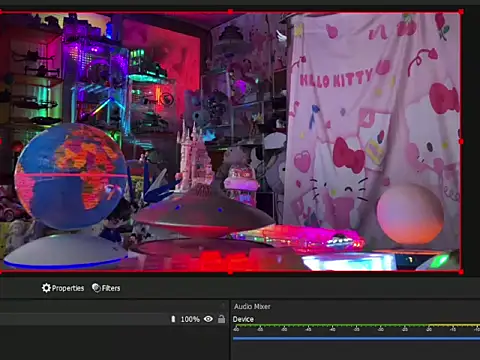480x360 pixels.
Task: Click the Audio Mixer panel title
Action: pyautogui.click(x=252, y=306)
